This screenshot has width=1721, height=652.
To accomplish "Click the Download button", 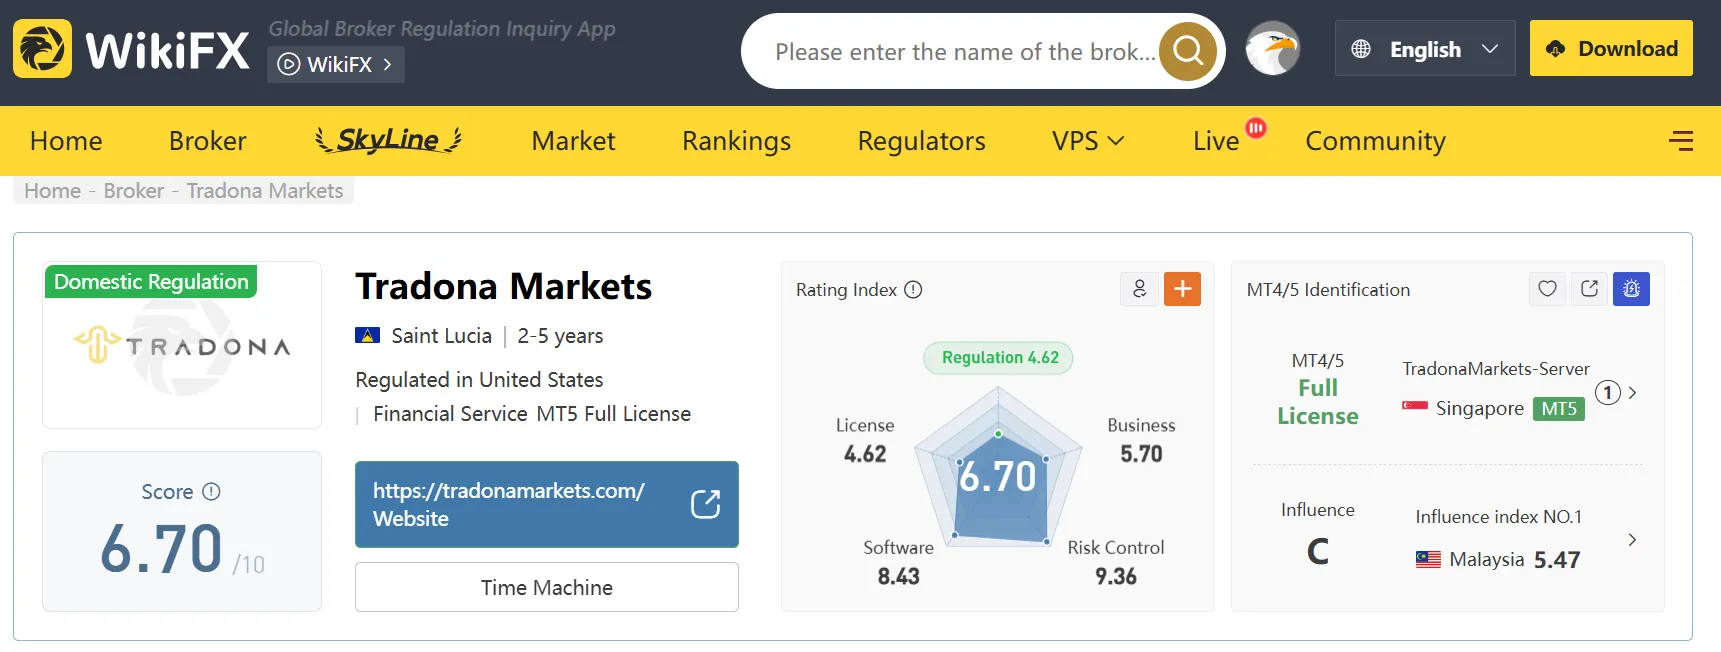I will coord(1611,48).
